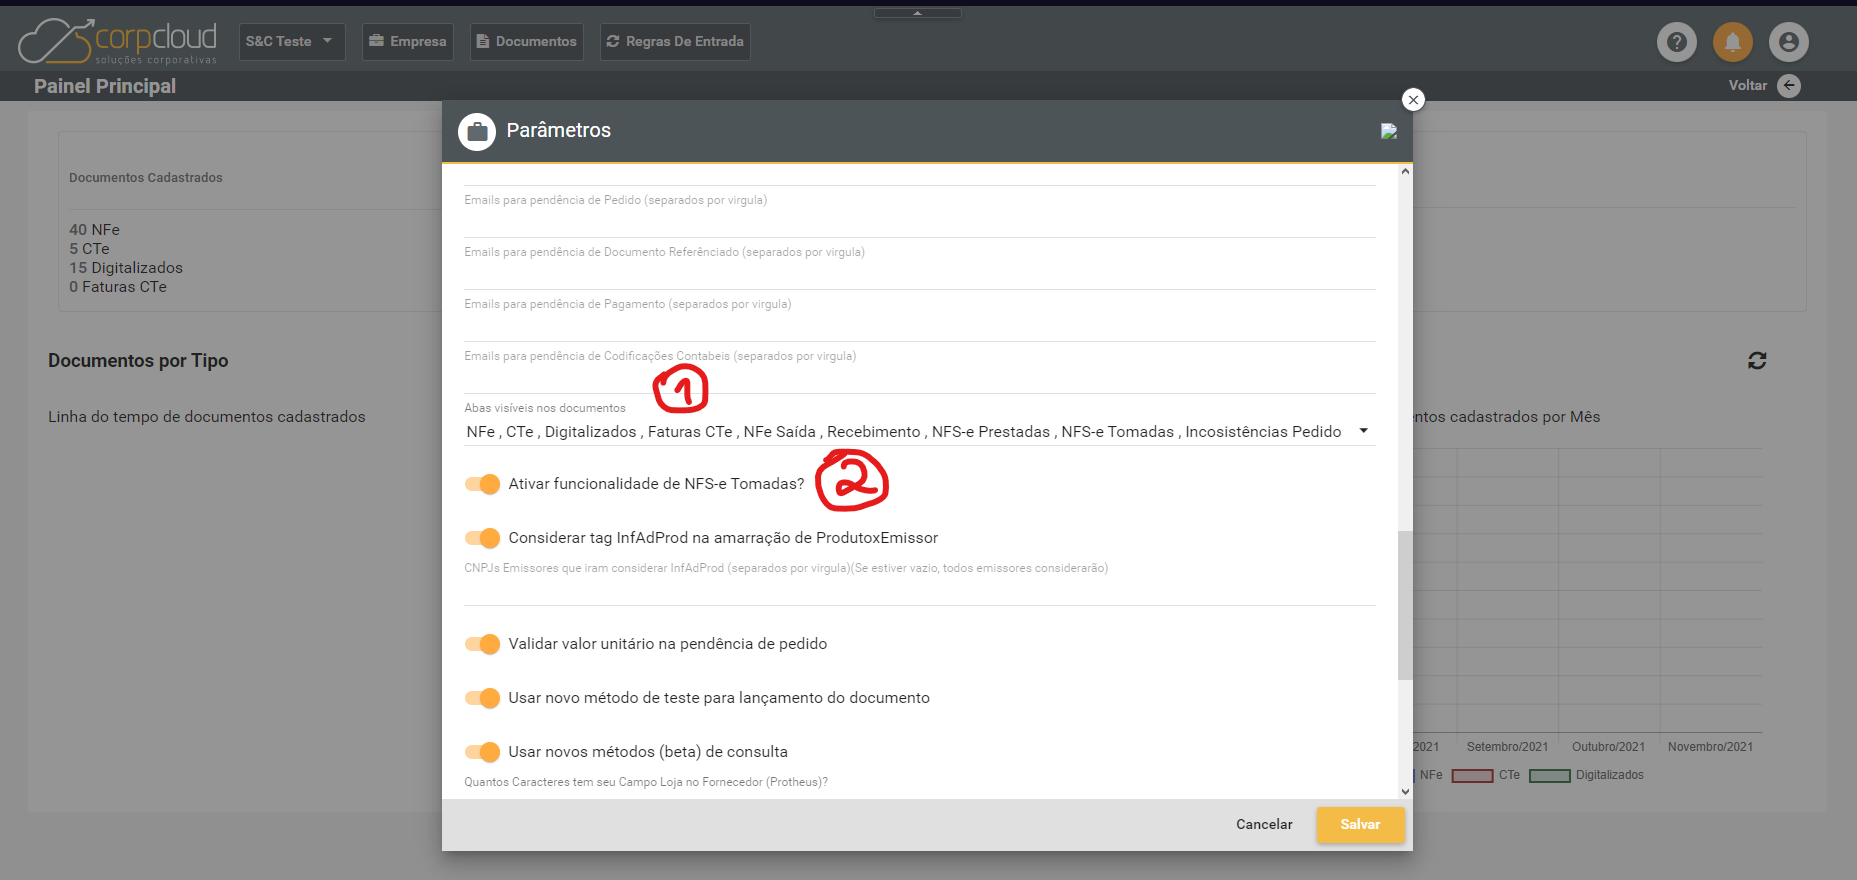Click 'Novembro/2021' chart axis label
Screen dimensions: 1857x880
(x=1710, y=747)
